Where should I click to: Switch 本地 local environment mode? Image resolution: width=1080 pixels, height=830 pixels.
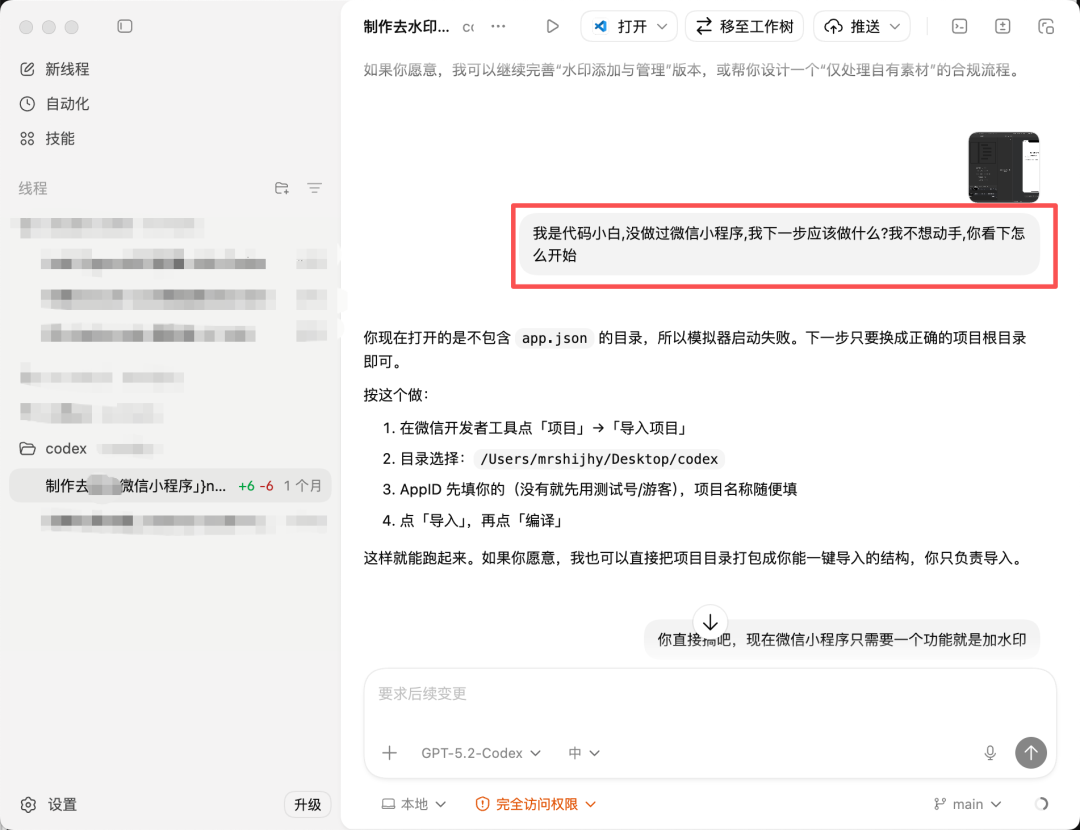click(413, 804)
